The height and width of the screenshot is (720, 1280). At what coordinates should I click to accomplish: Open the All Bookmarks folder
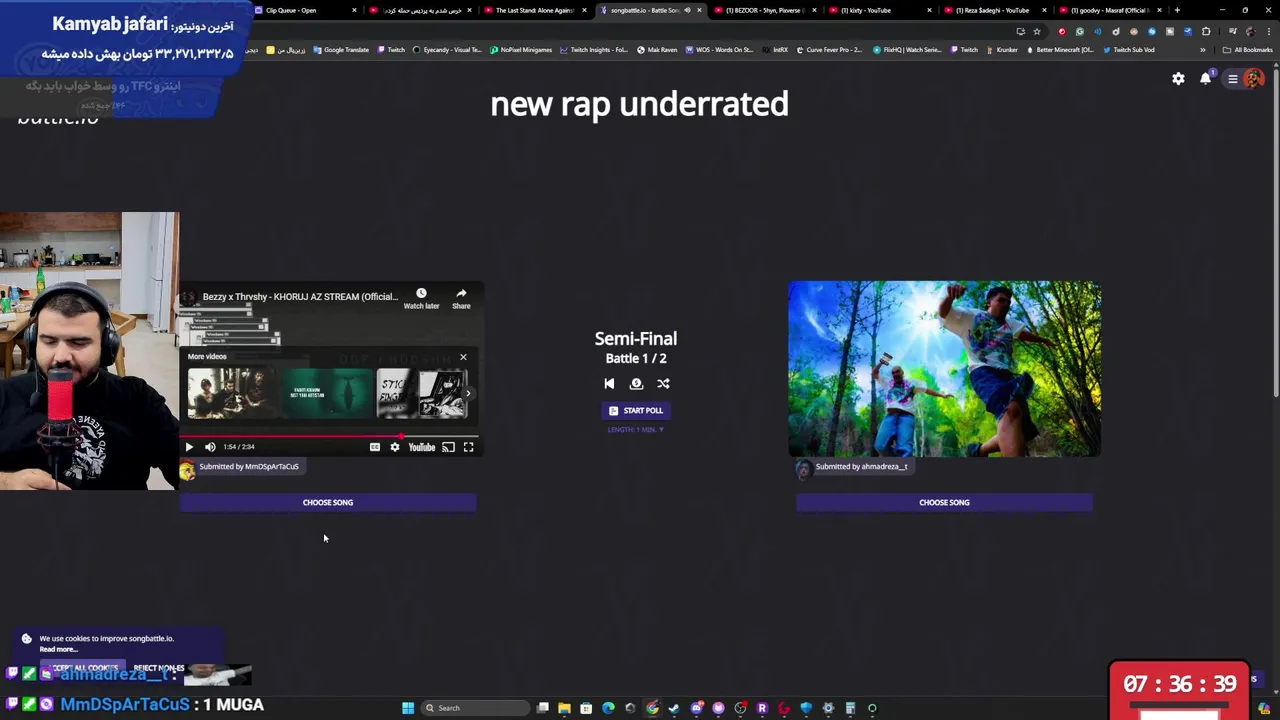(x=1247, y=50)
